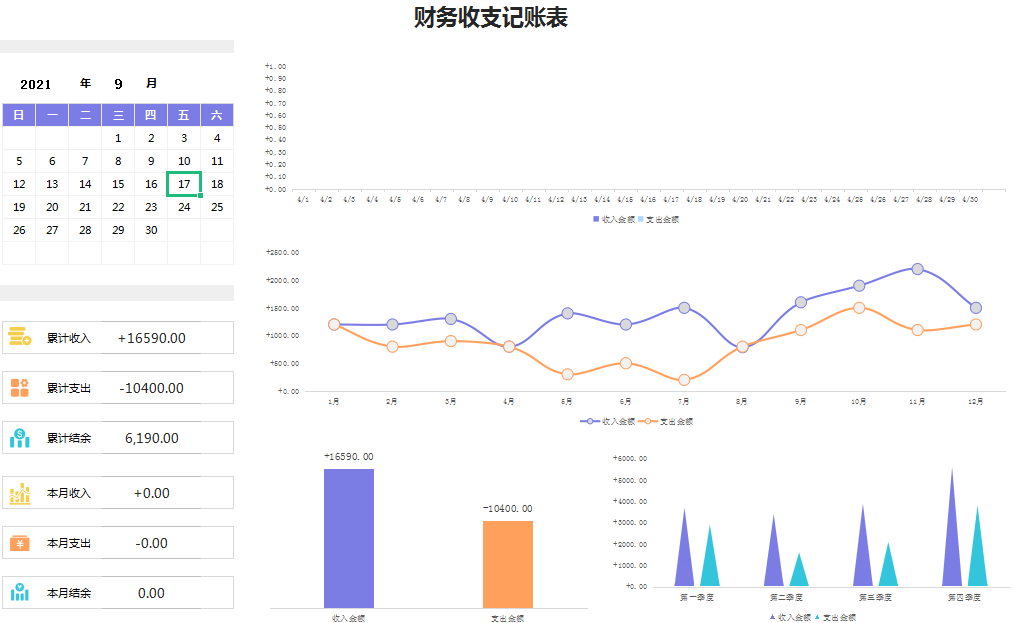Click the yellow bar icon beside 本月收入
This screenshot has width=1013, height=623.
tap(20, 493)
